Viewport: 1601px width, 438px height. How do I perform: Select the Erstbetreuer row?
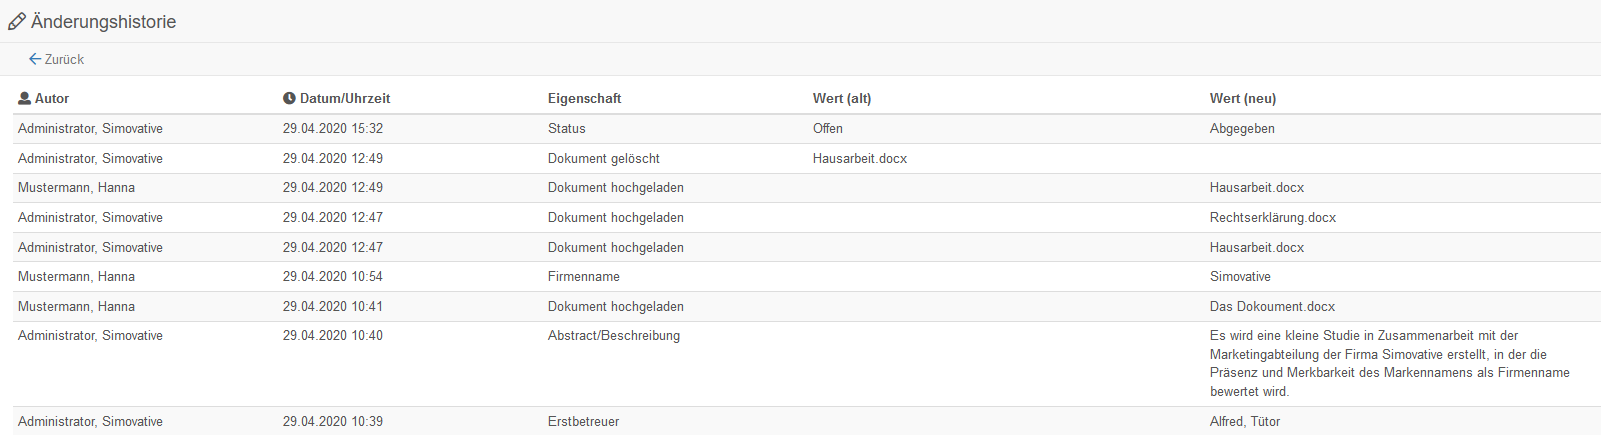(x=807, y=421)
